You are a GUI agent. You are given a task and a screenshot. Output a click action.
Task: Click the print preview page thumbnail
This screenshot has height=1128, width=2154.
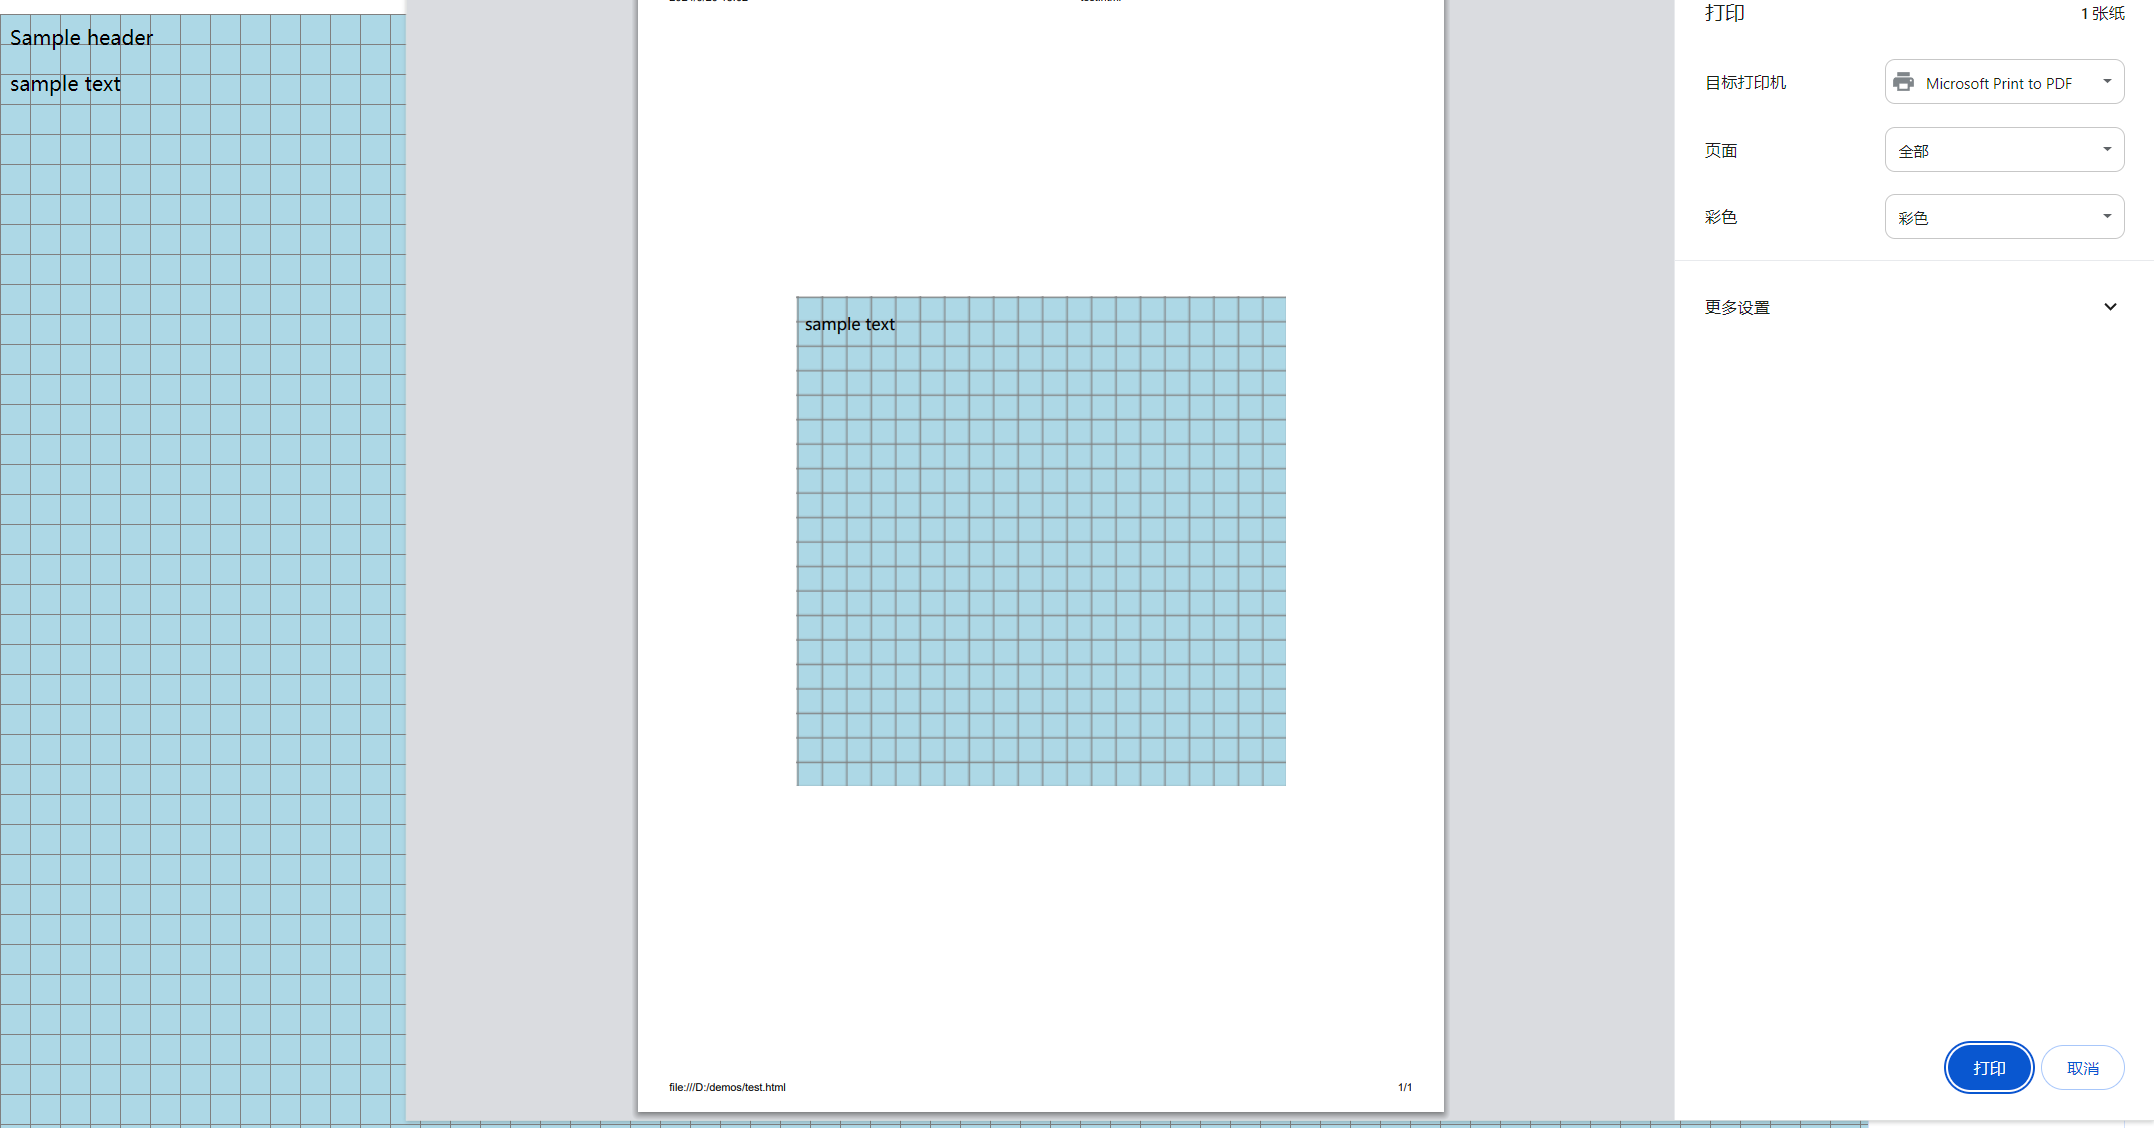pos(1040,555)
